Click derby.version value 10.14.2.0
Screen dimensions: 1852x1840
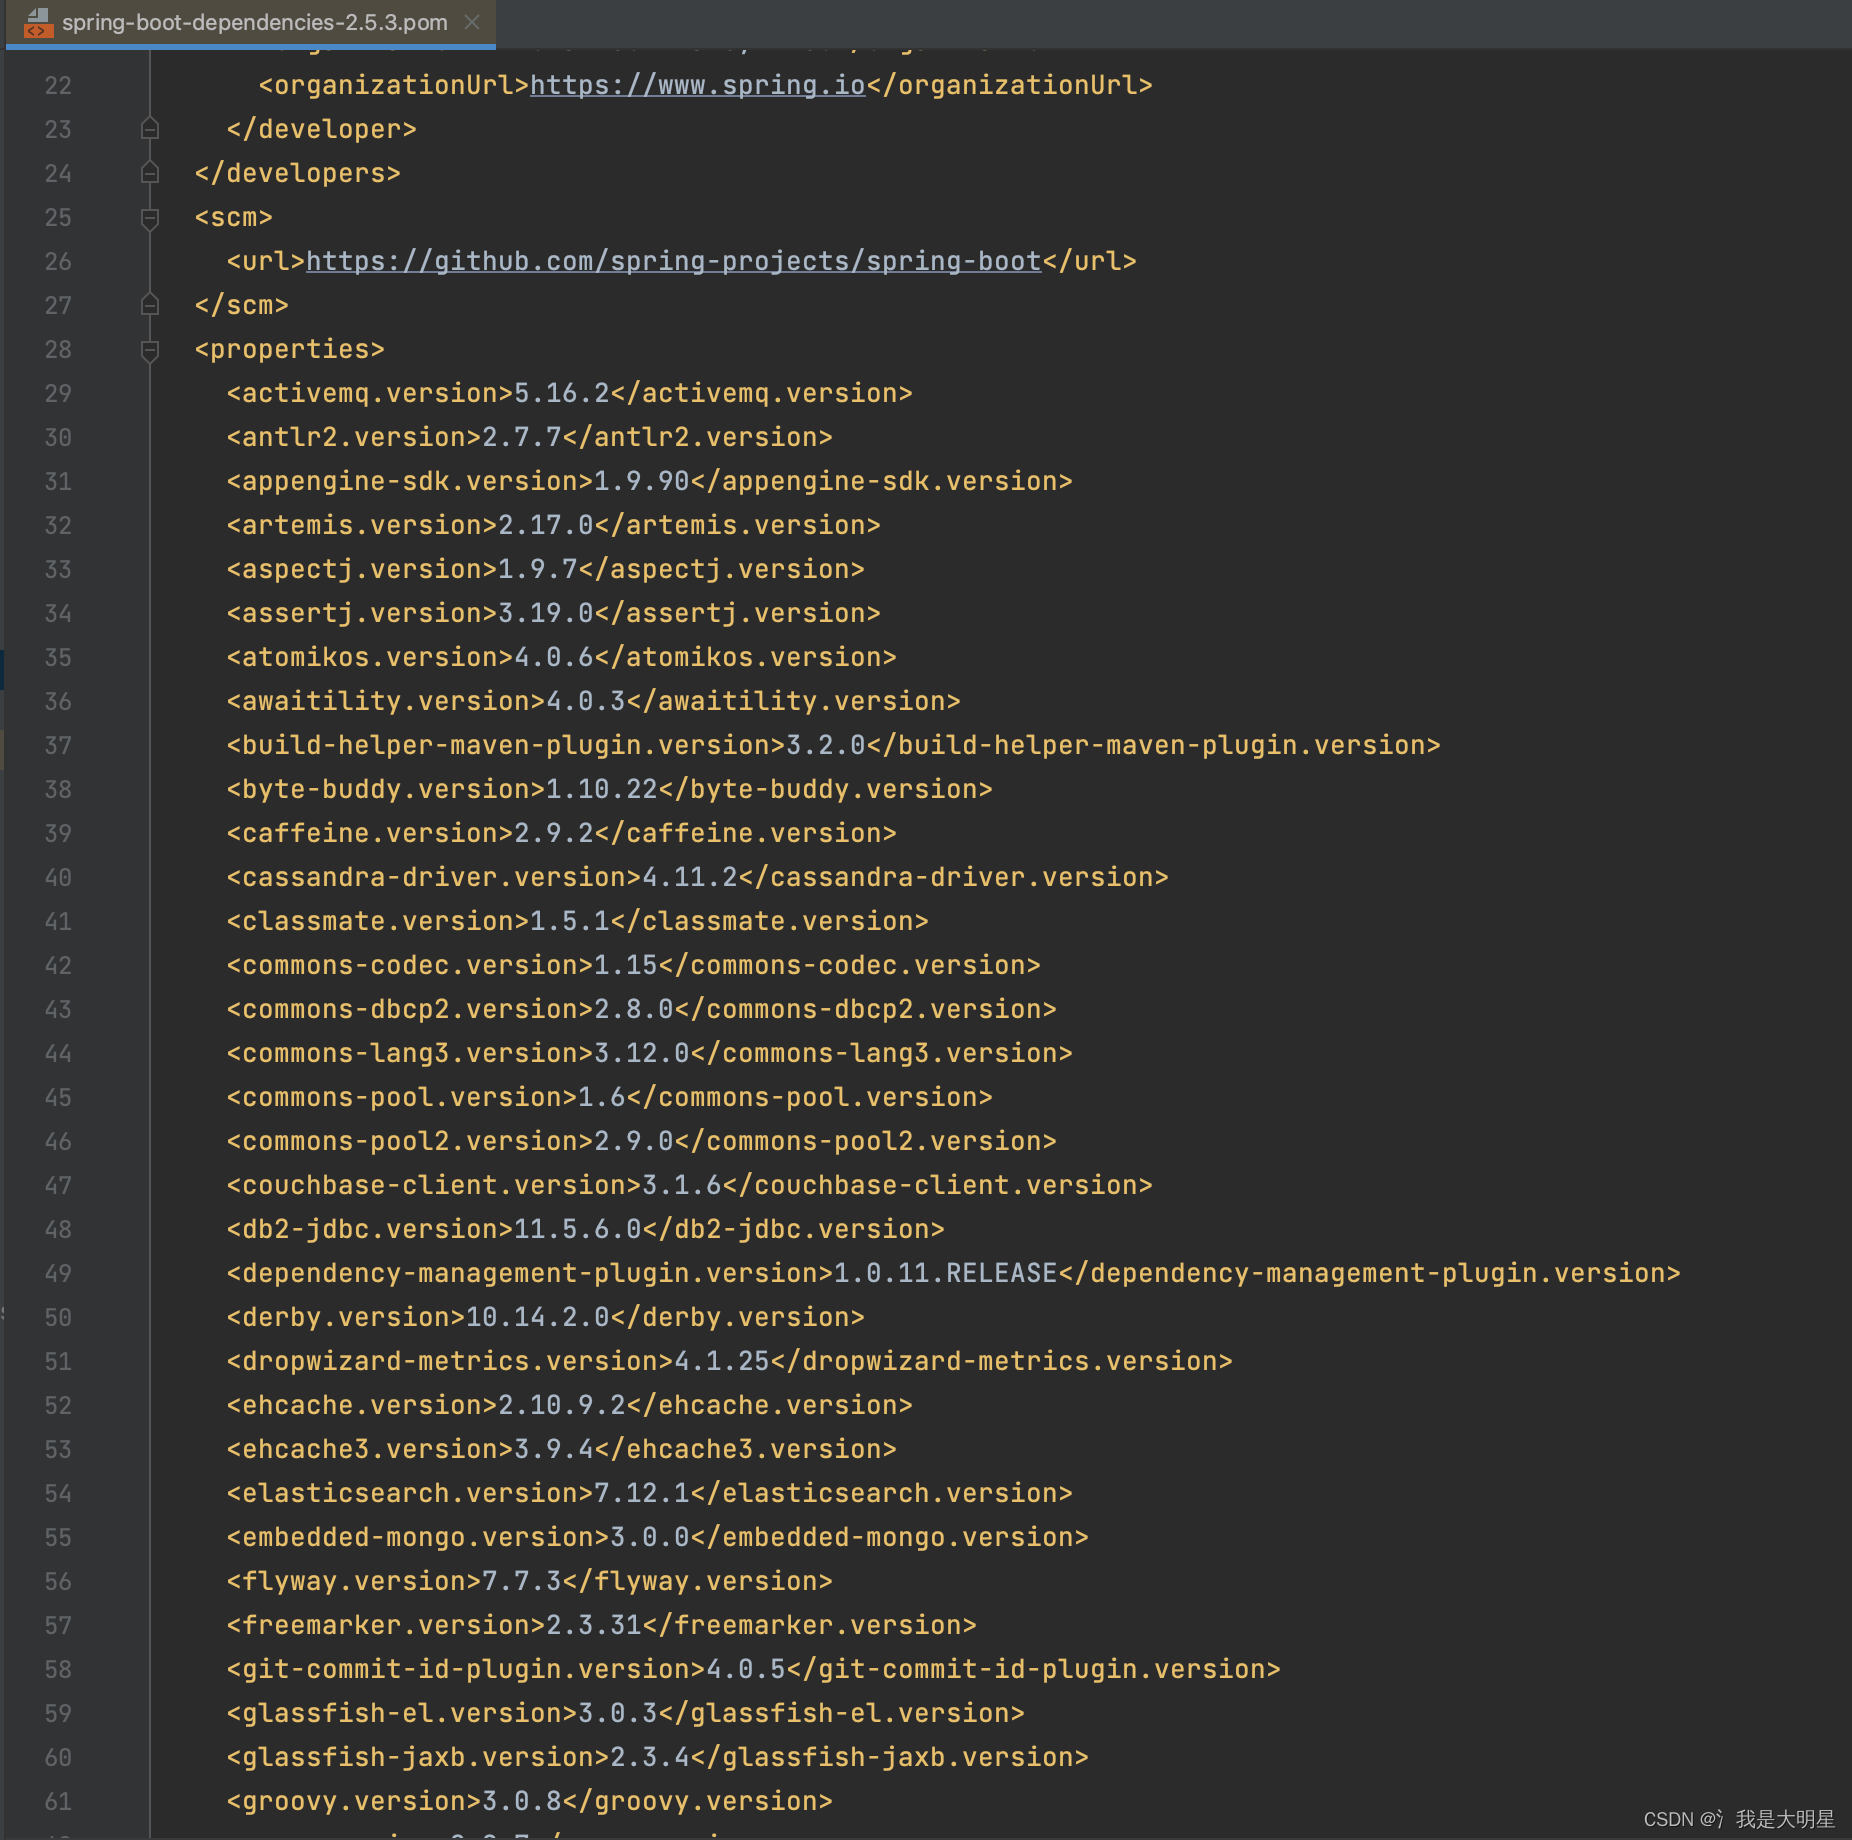(538, 1317)
